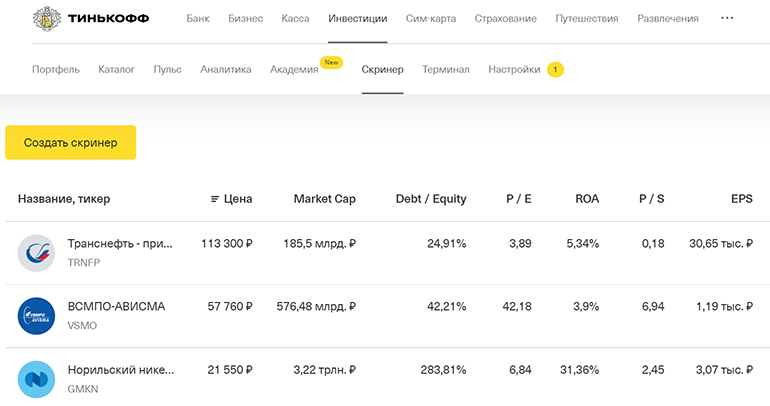Open the Сим-карта section
The height and width of the screenshot is (406, 770).
(431, 19)
